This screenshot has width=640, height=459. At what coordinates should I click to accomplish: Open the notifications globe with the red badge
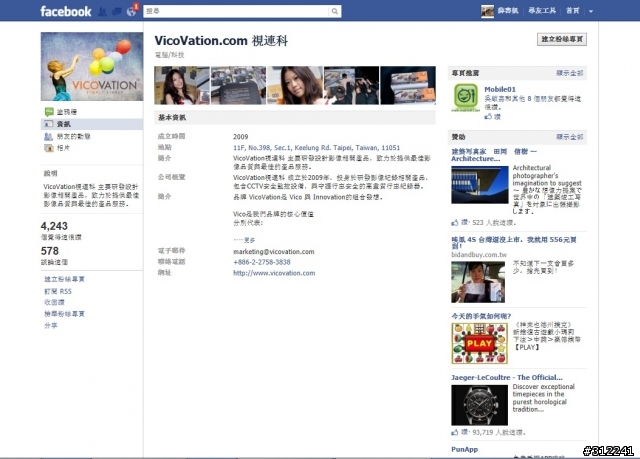tap(131, 11)
